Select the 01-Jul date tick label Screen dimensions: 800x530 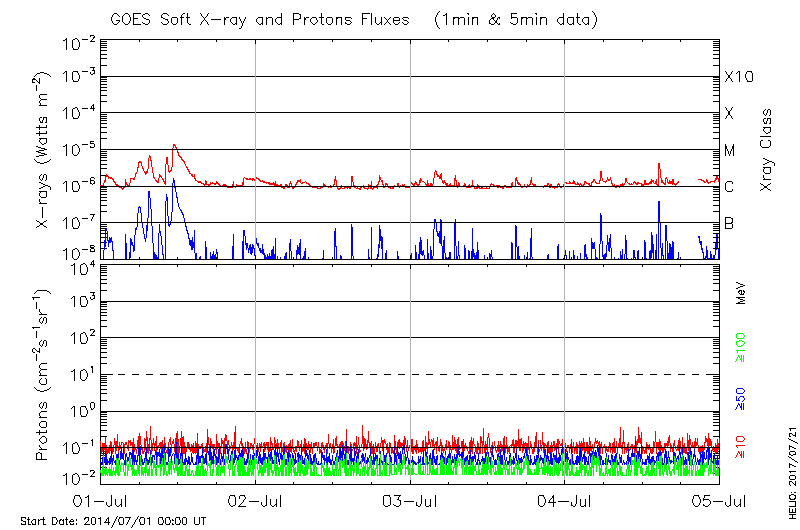click(101, 500)
